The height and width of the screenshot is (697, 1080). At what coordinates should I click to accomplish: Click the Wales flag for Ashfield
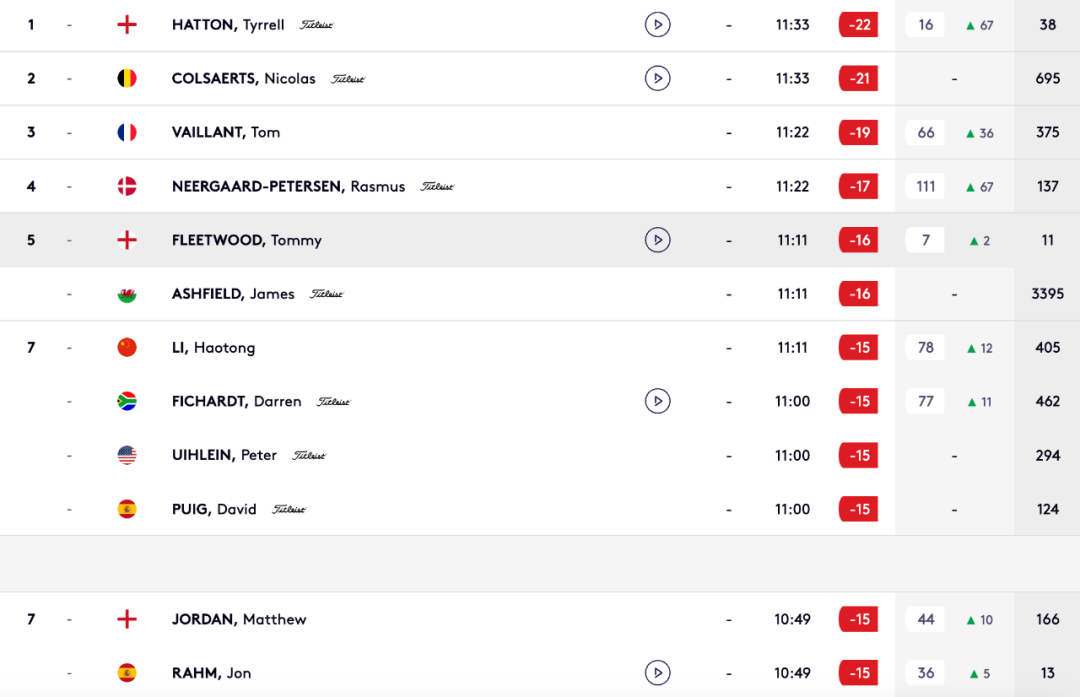click(127, 294)
